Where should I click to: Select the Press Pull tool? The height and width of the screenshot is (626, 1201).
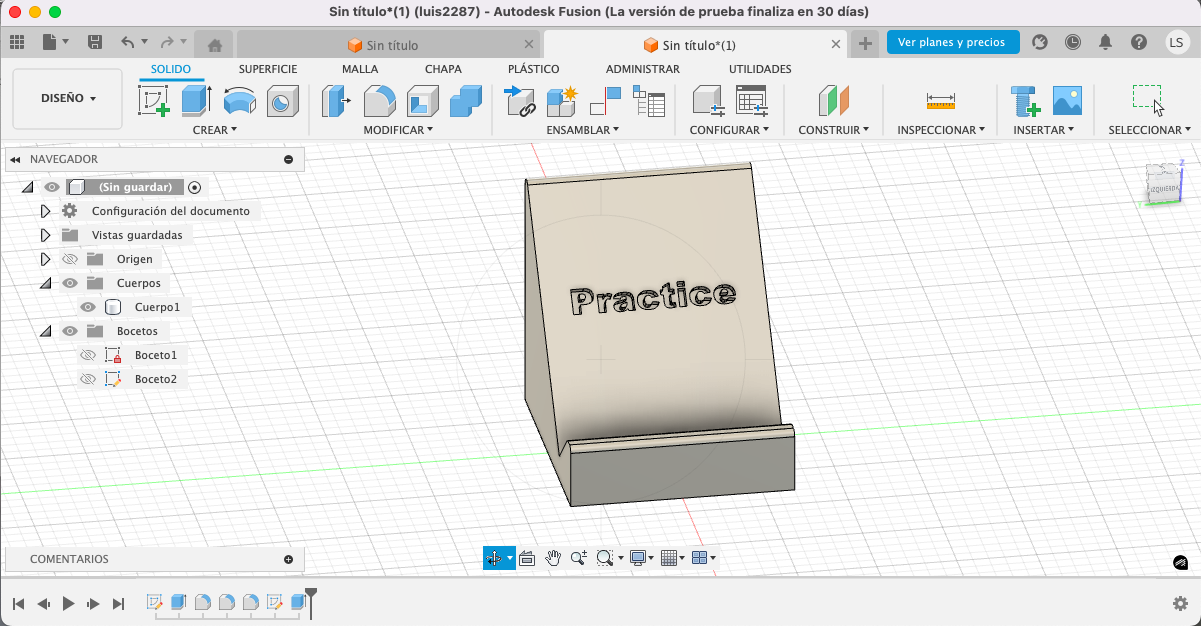click(x=336, y=101)
